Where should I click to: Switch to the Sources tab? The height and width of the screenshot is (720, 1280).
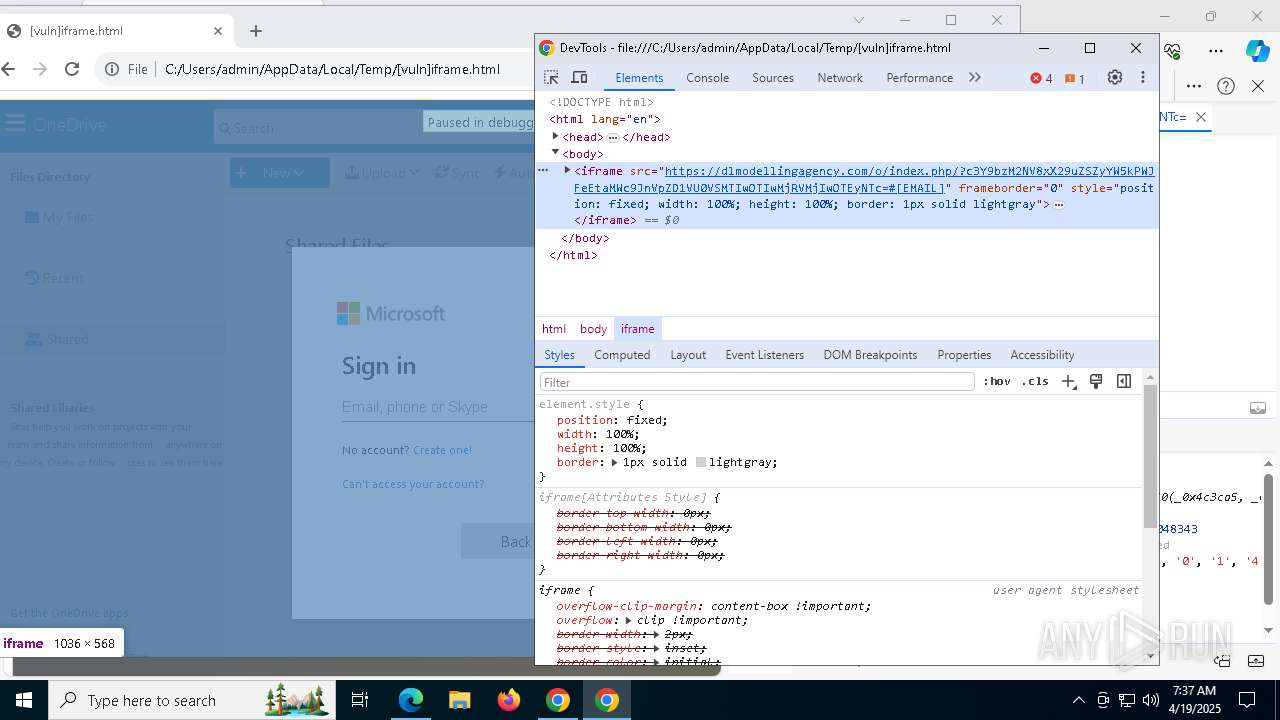click(x=773, y=78)
